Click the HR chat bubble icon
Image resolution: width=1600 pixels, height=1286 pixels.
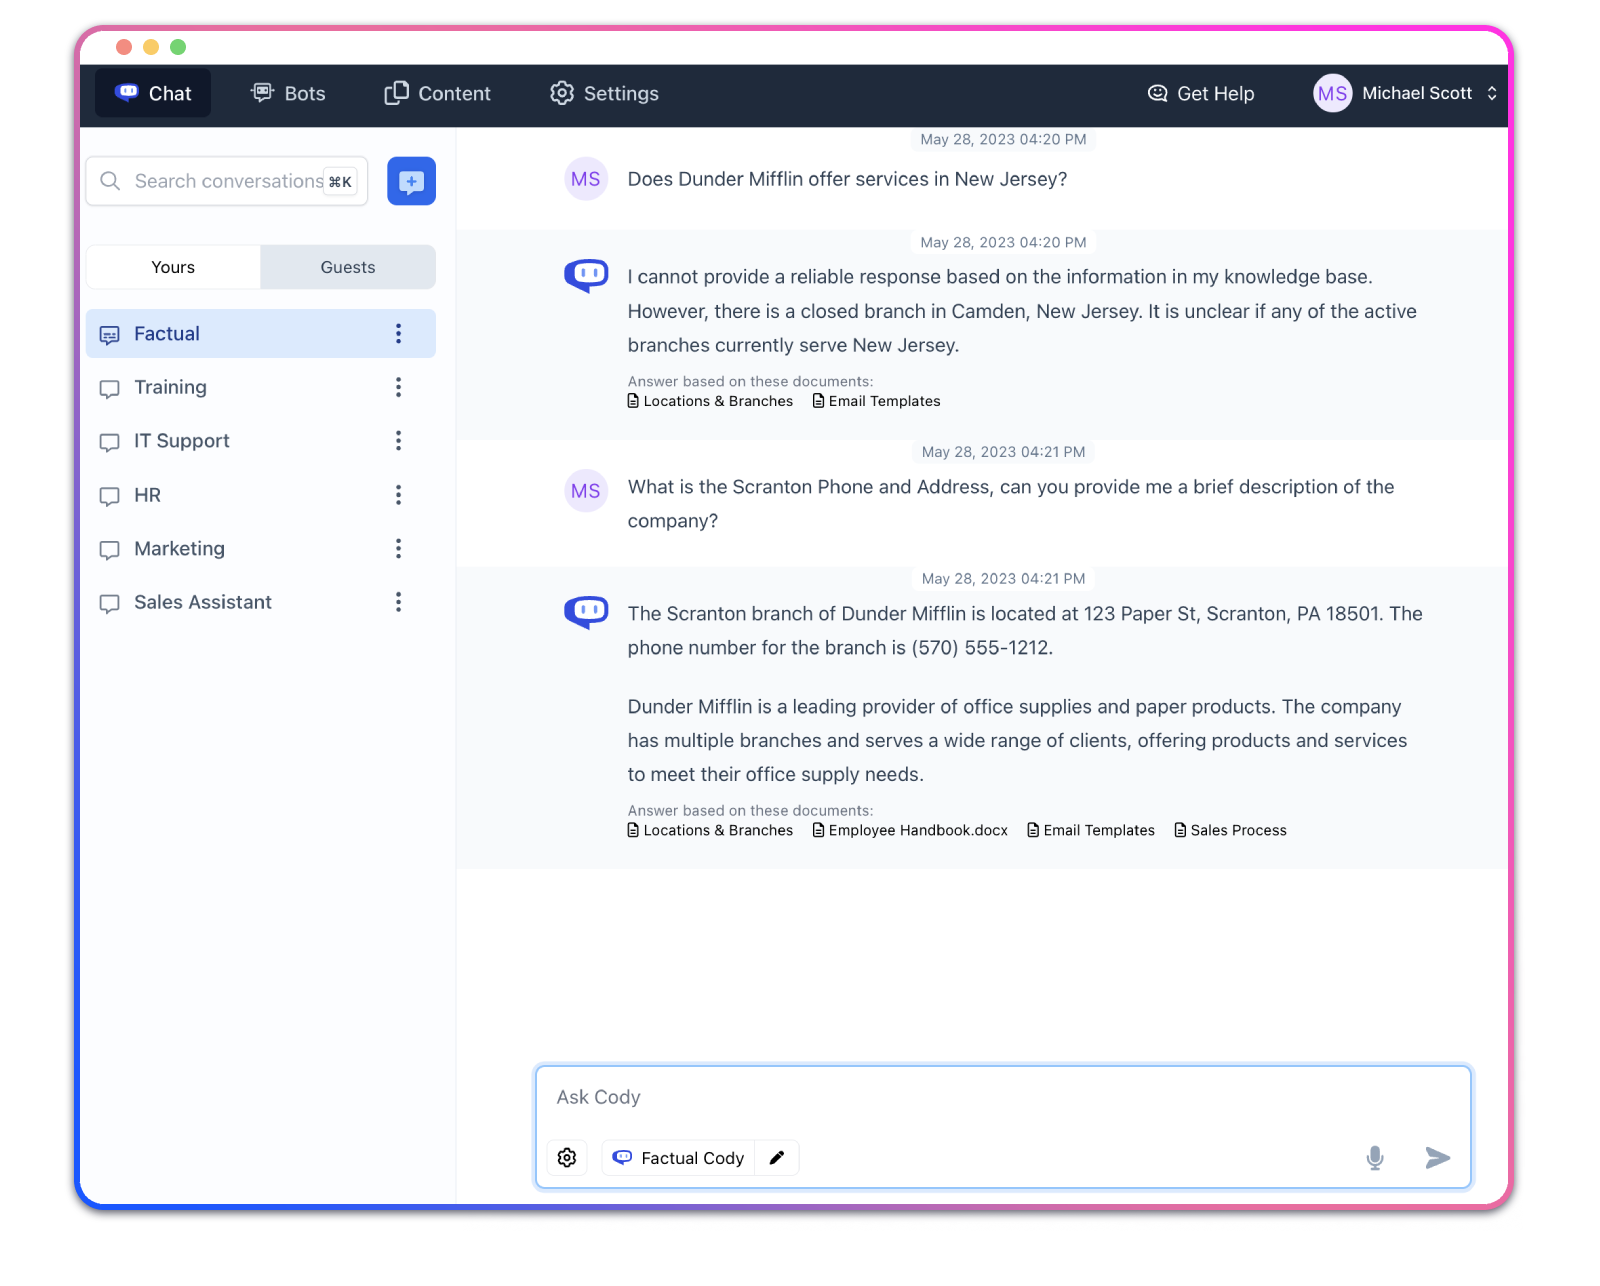coord(110,497)
